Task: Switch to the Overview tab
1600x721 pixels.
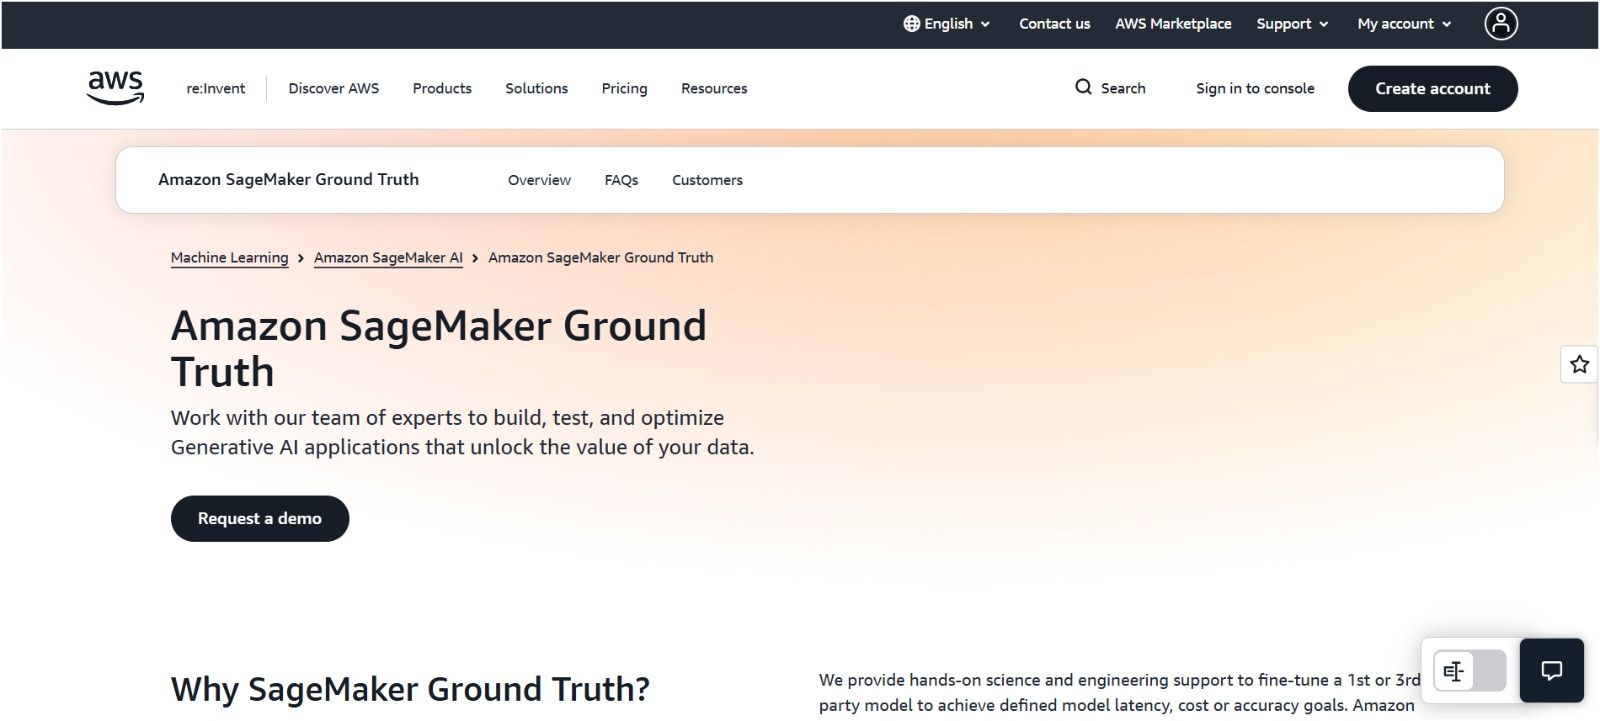Action: click(539, 180)
